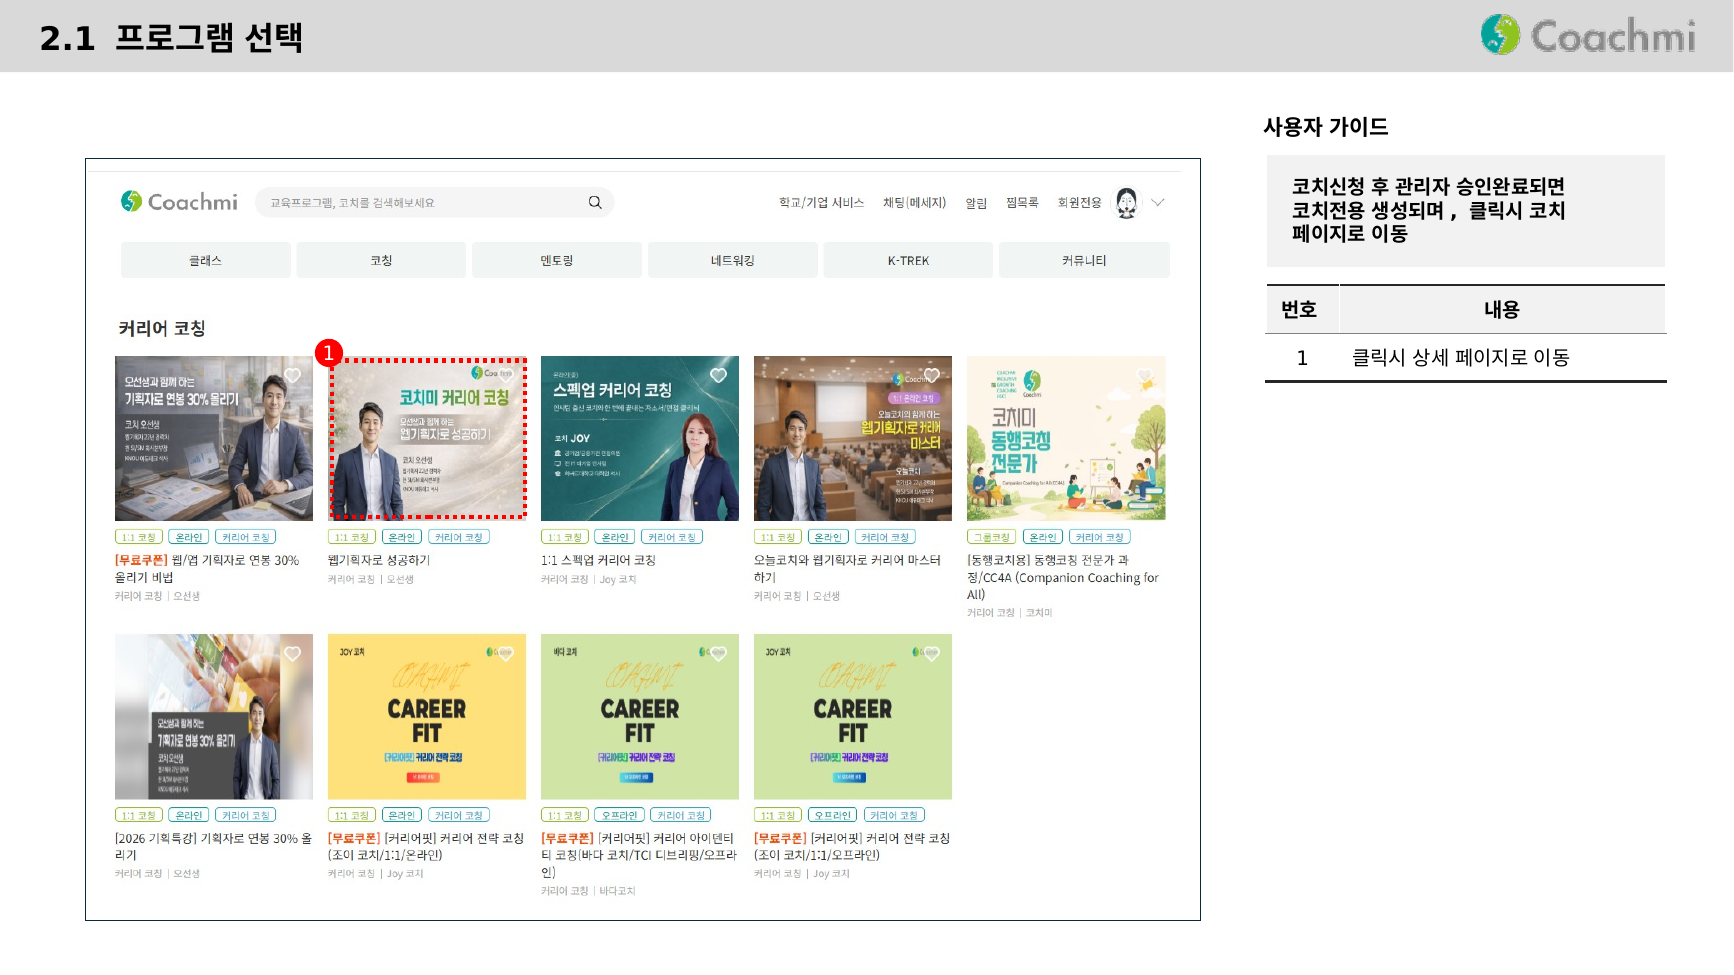Viewport: 1734px width, 975px height.
Task: Click the 사용자 가이드 heading
Action: click(1326, 127)
